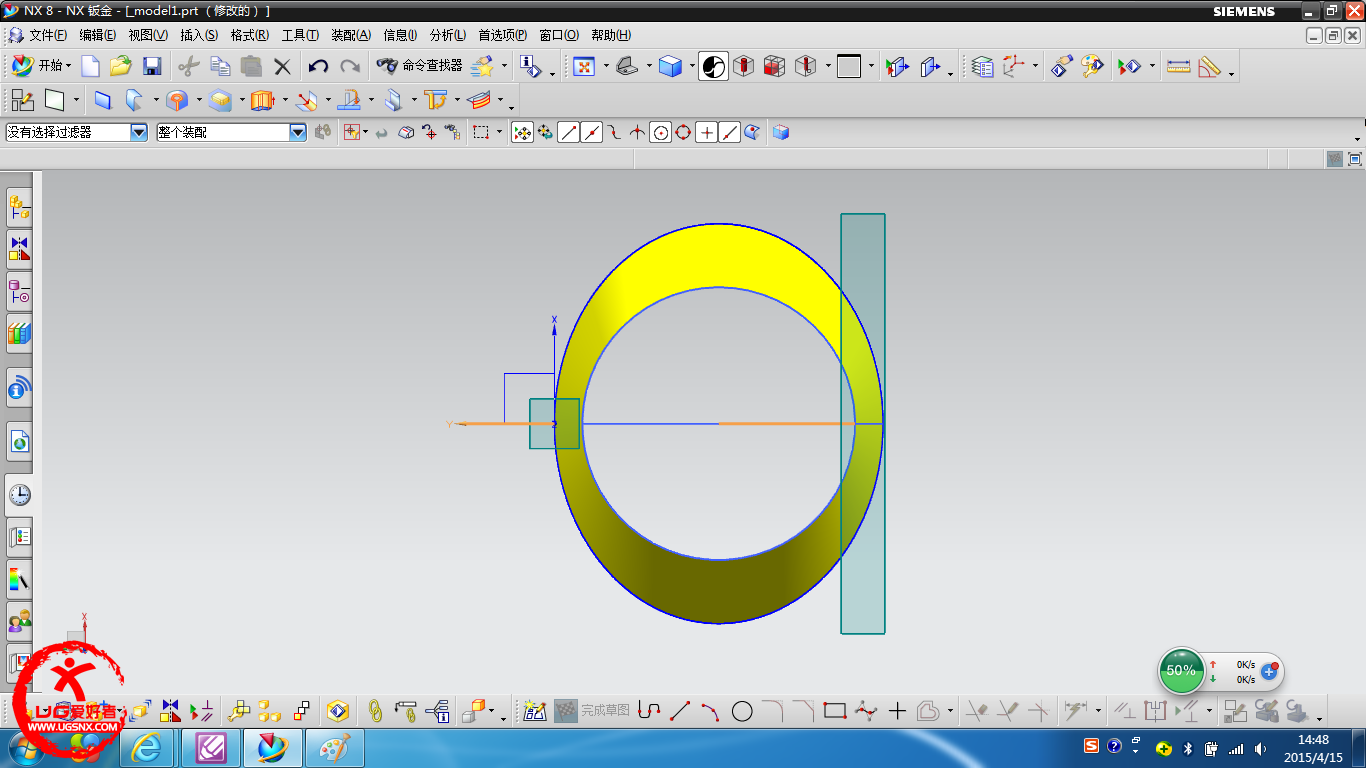The width and height of the screenshot is (1366, 768).
Task: Click the 命令查找器 Command Finder button
Action: [420, 66]
